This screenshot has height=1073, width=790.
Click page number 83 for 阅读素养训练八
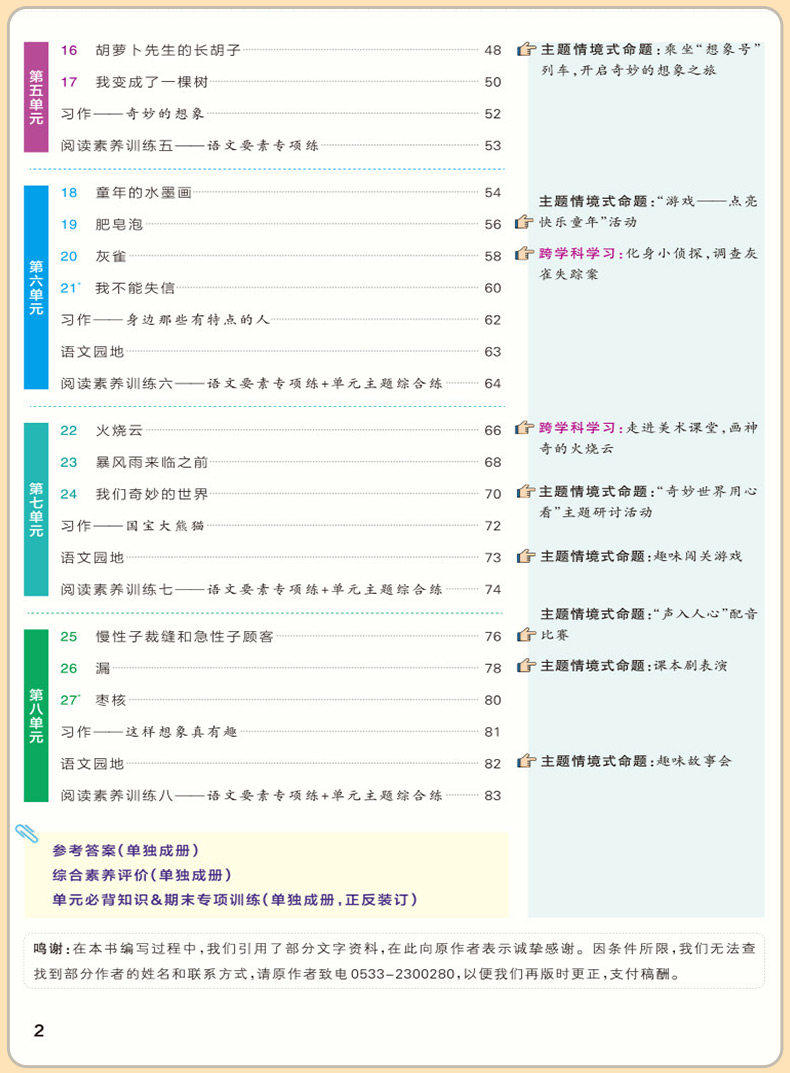click(x=493, y=796)
